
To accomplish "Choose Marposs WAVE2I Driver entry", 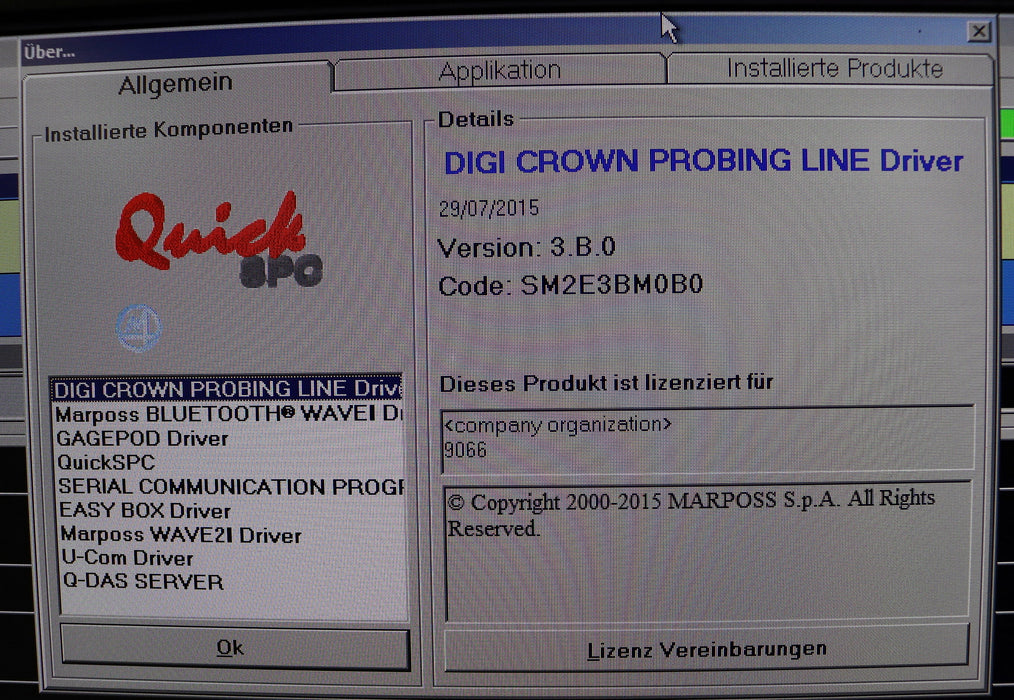I will click(181, 535).
